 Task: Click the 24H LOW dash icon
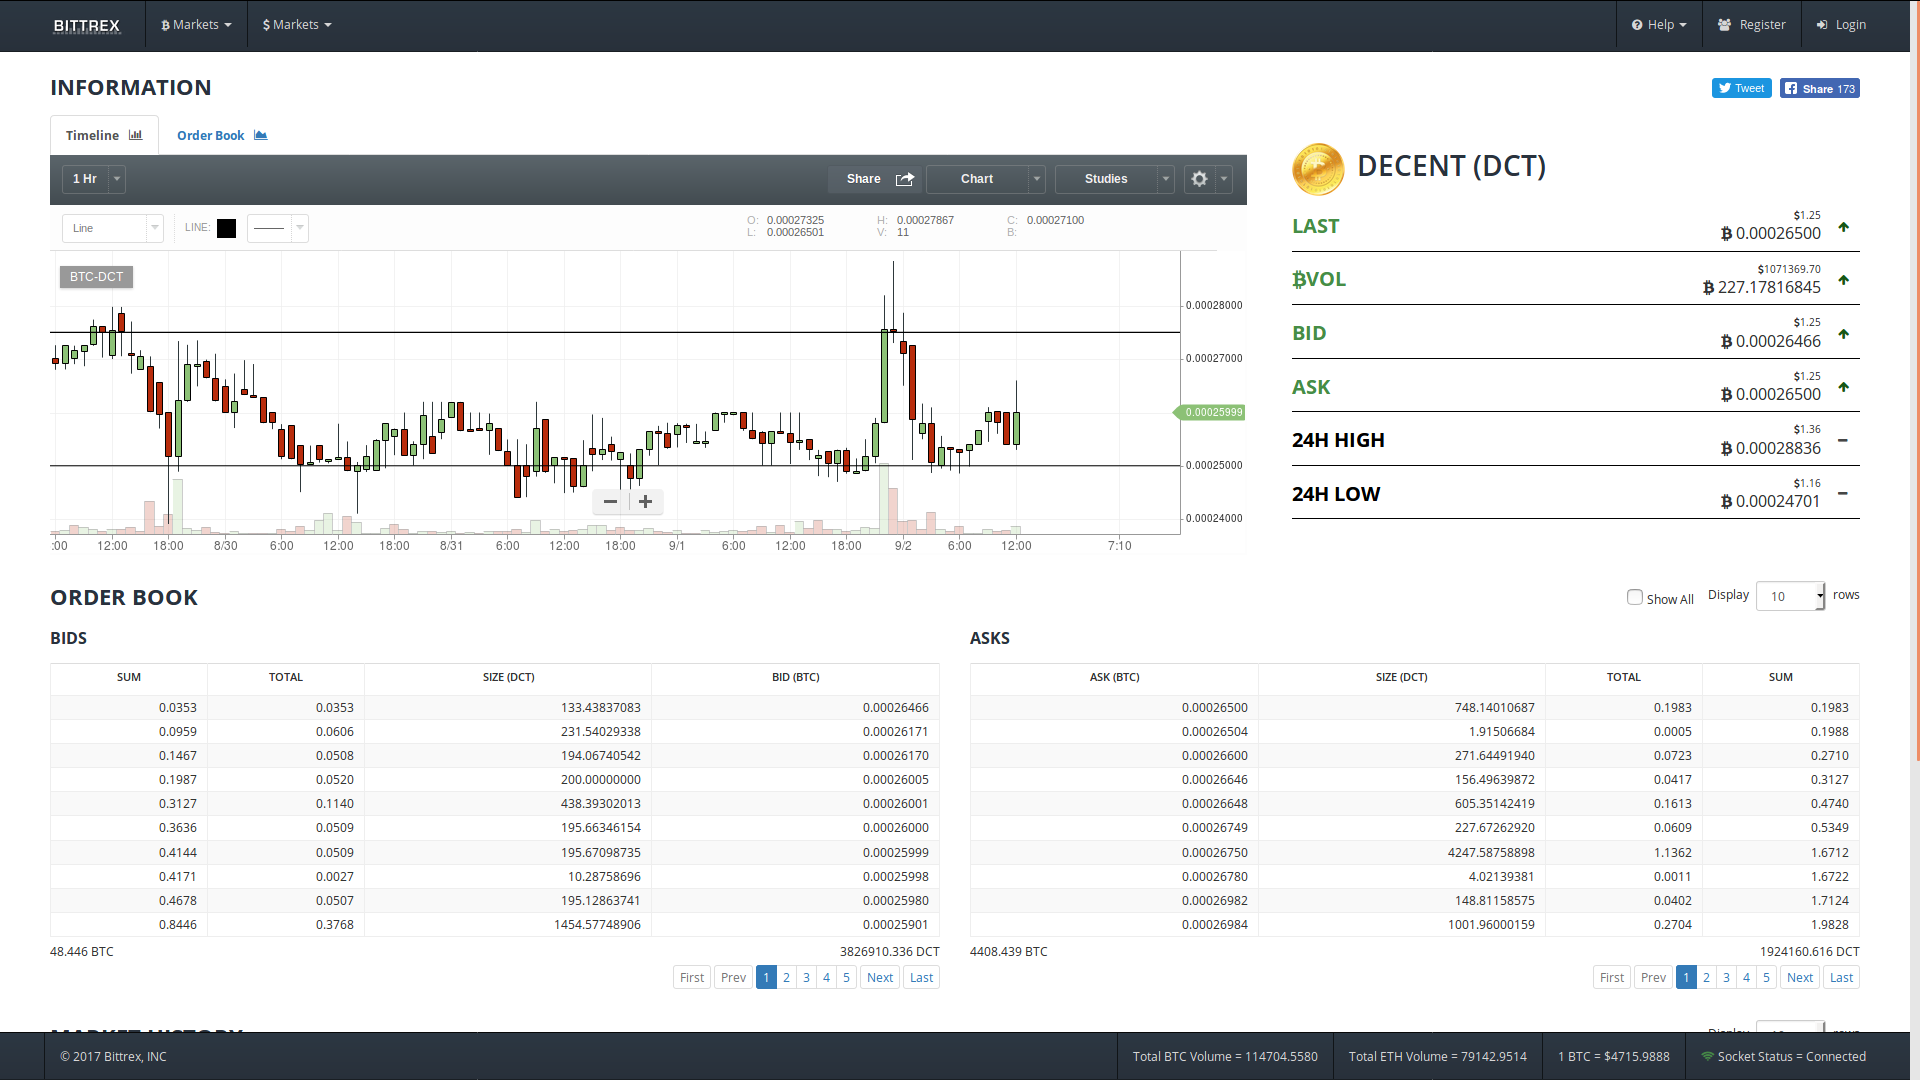click(x=1842, y=494)
